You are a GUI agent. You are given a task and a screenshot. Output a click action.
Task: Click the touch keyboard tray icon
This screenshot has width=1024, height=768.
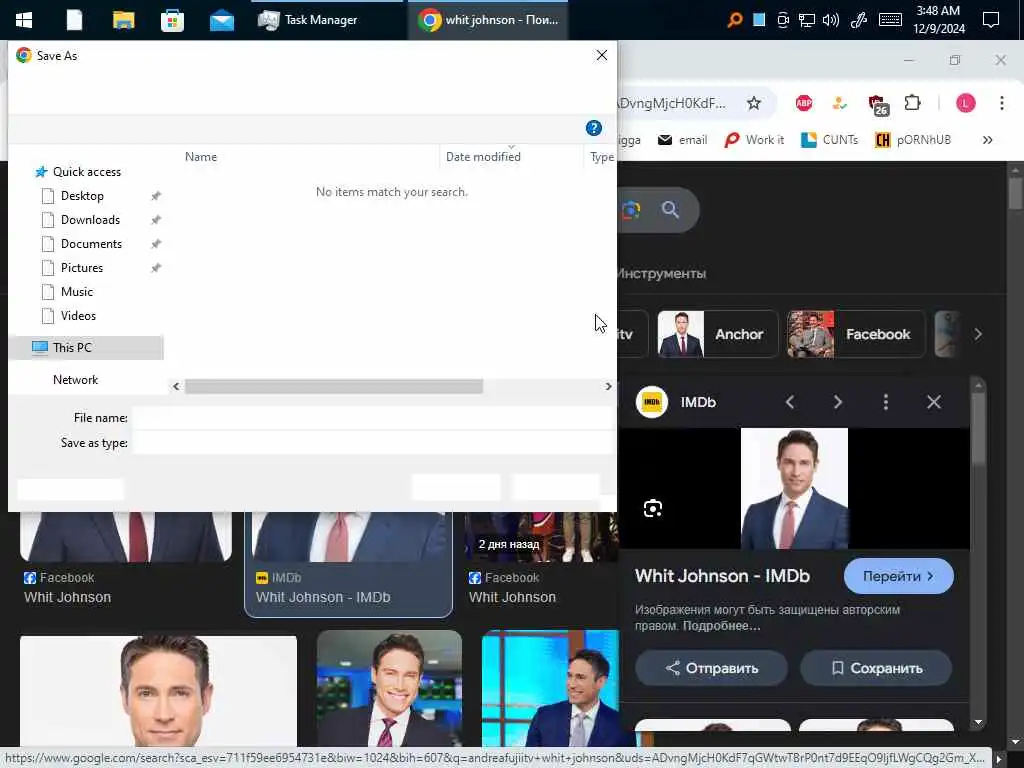(891, 20)
